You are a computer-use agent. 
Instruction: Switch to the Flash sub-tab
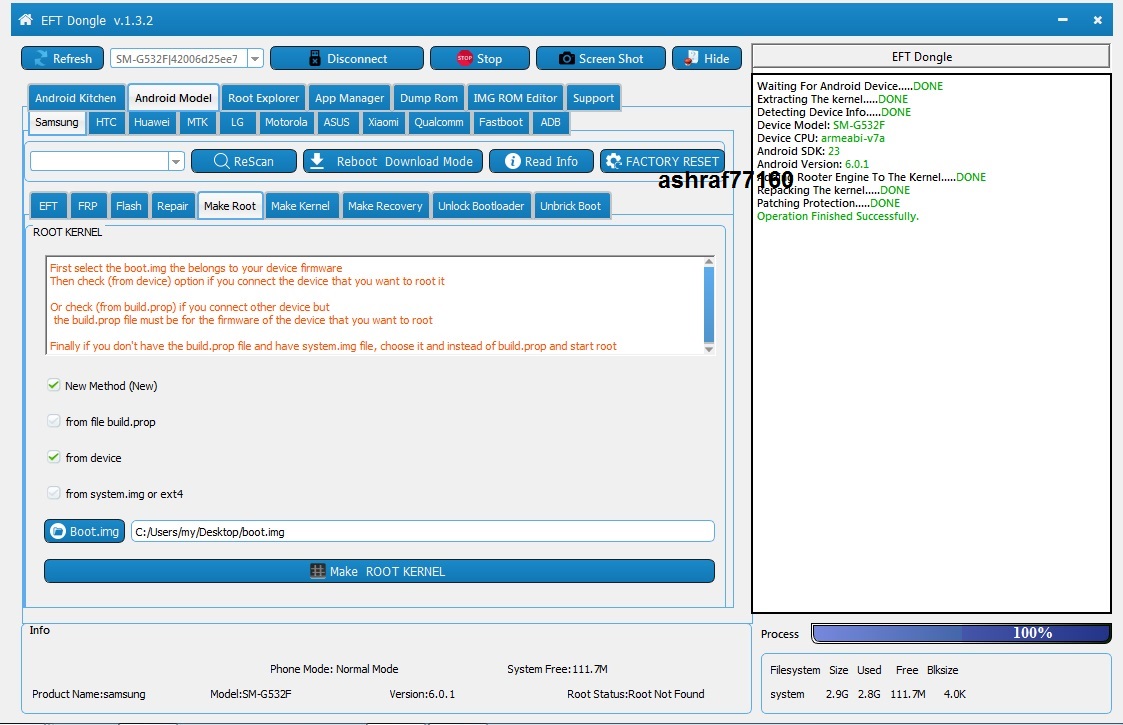pyautogui.click(x=129, y=206)
